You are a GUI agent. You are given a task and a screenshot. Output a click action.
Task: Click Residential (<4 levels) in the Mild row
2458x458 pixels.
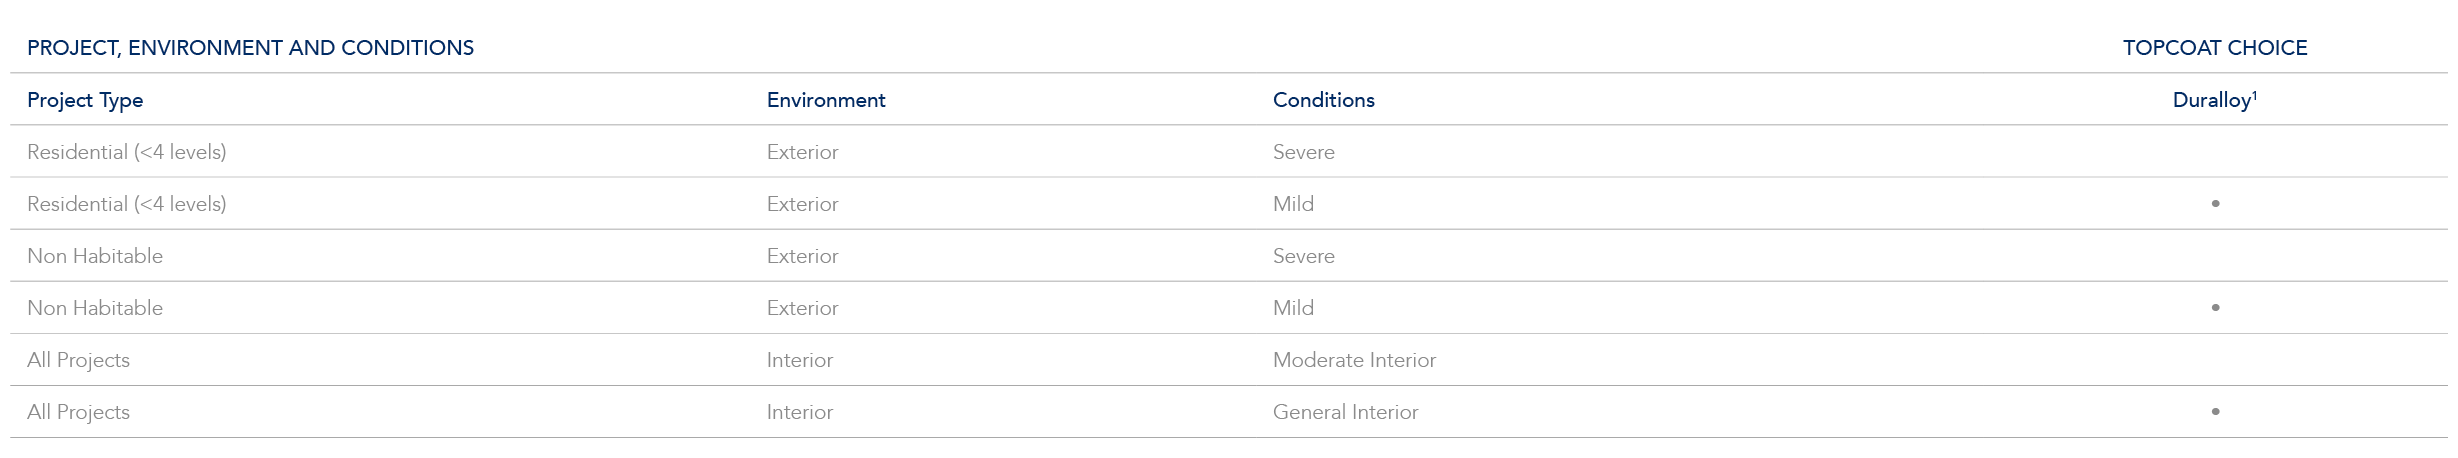coord(127,204)
